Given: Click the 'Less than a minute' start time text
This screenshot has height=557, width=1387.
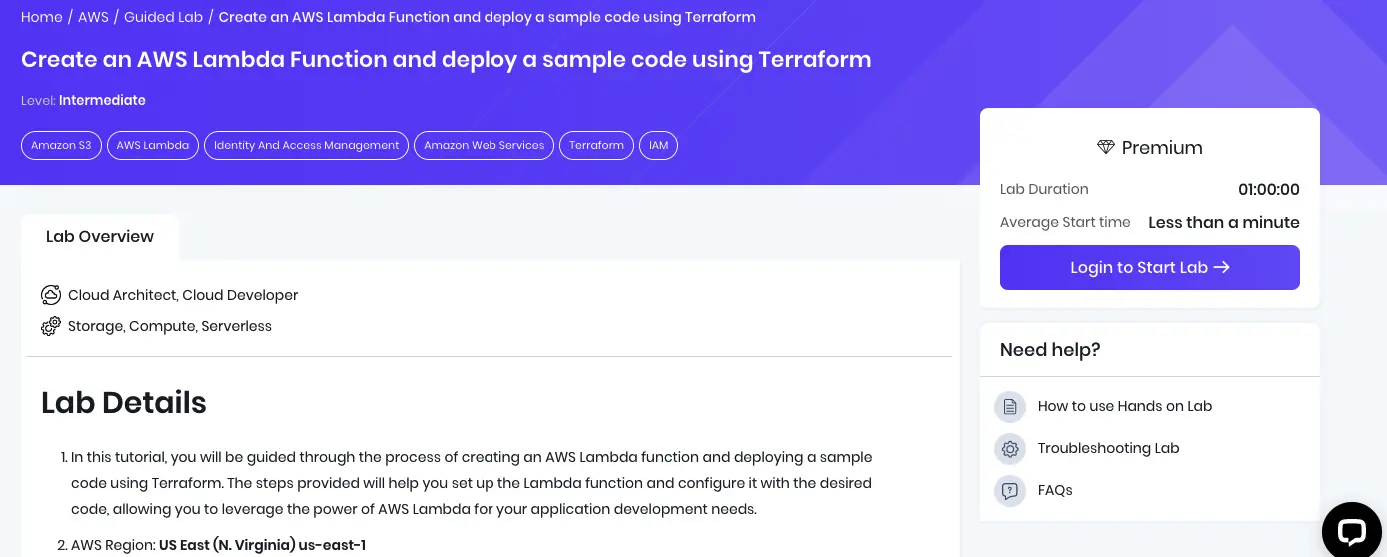Looking at the screenshot, I should pos(1224,222).
